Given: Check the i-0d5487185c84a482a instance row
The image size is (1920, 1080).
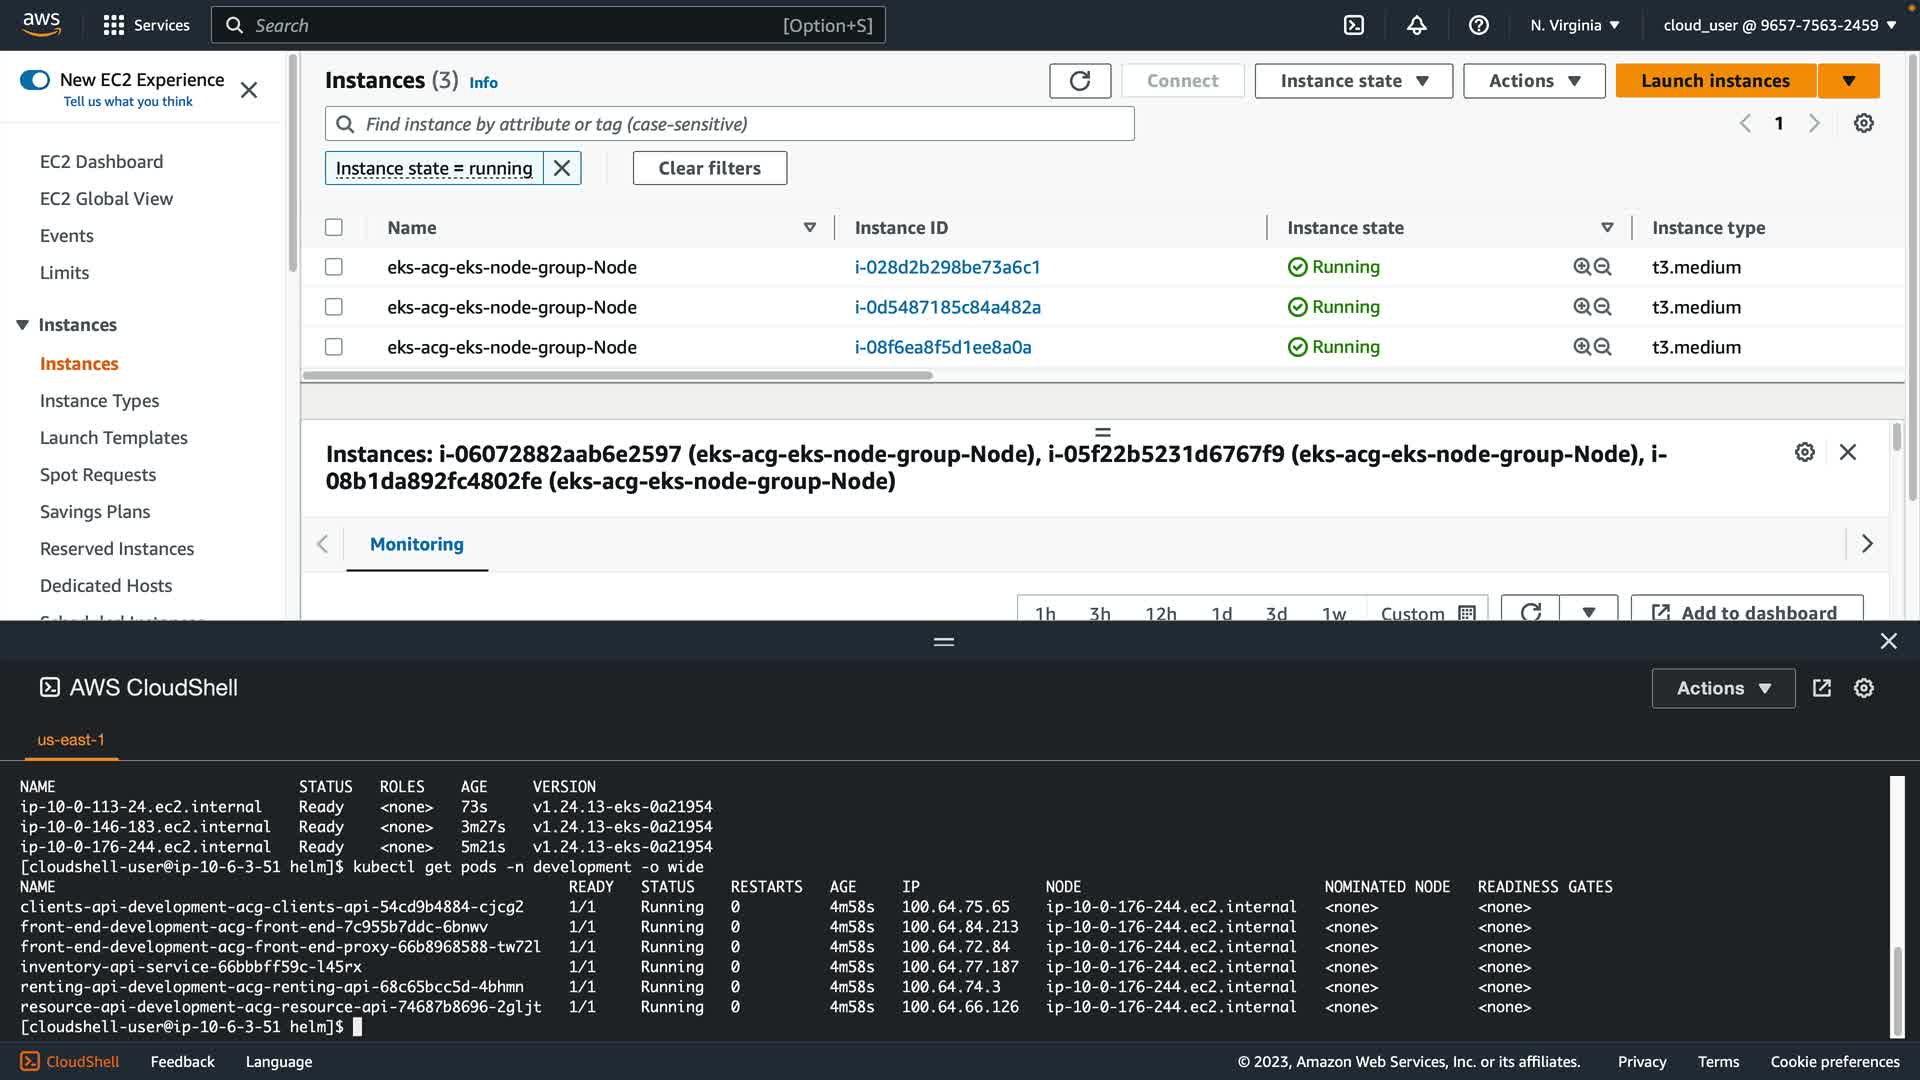Looking at the screenshot, I should (334, 307).
